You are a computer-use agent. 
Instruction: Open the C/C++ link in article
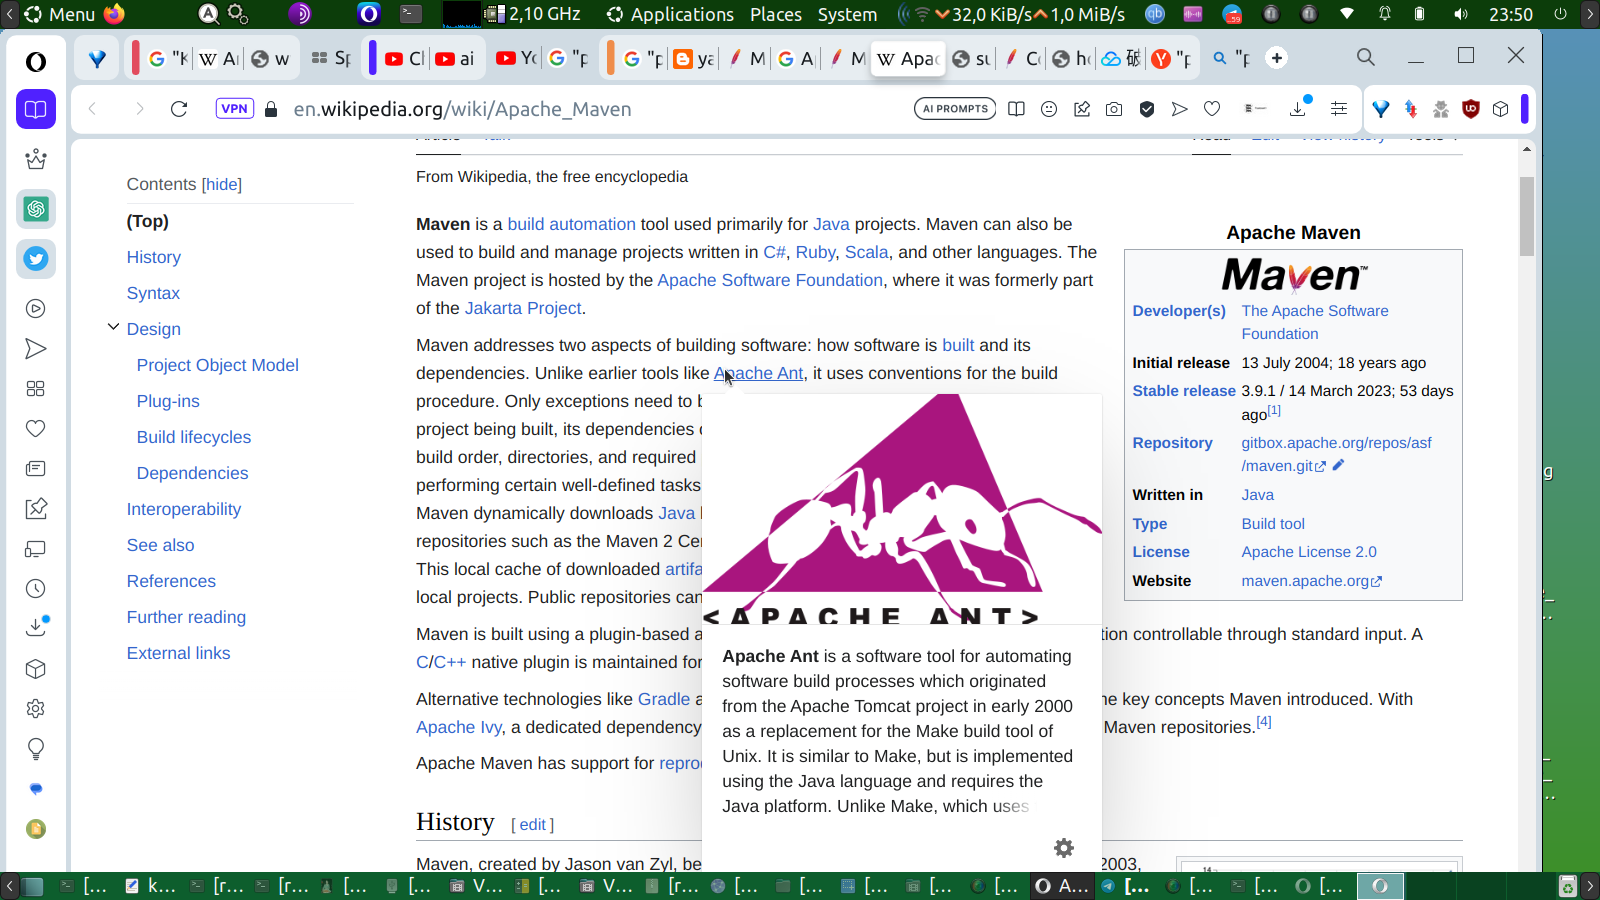point(441,662)
